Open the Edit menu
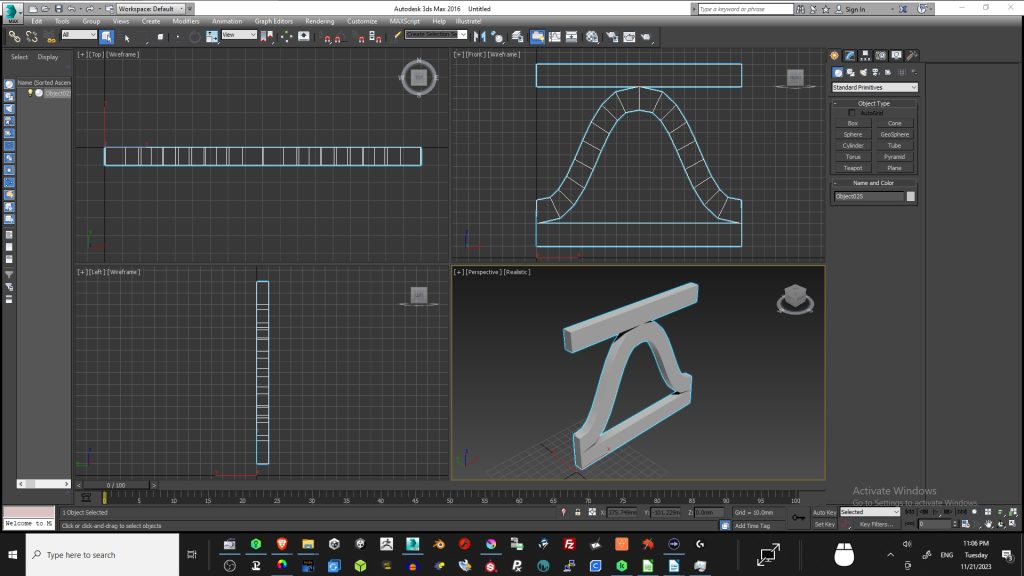 coord(37,22)
